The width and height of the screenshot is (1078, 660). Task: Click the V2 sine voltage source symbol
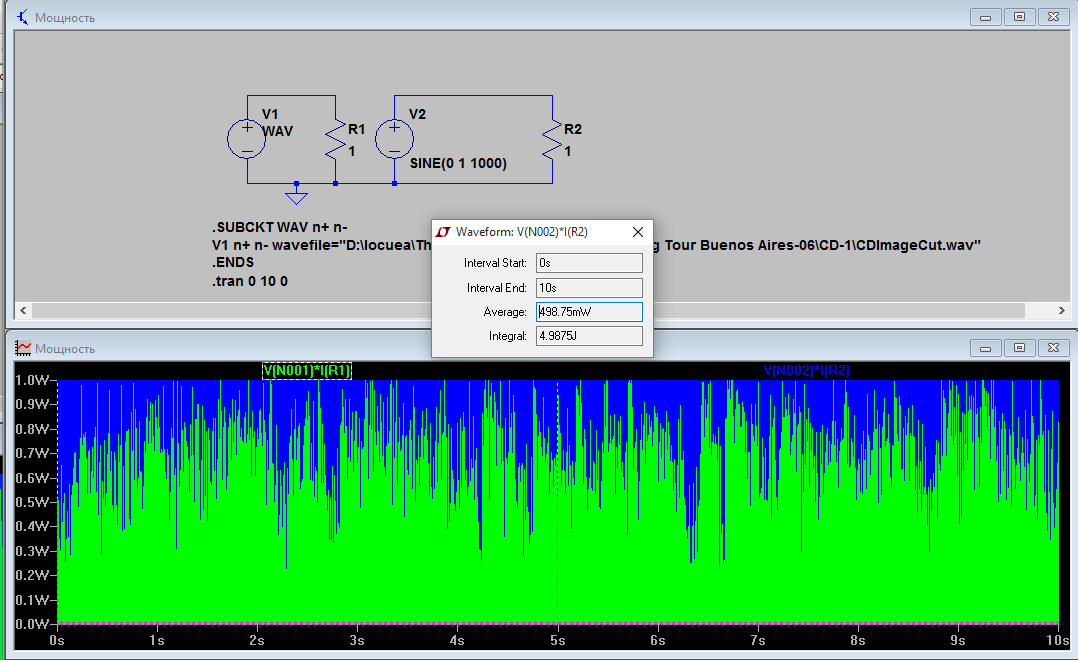(x=394, y=139)
